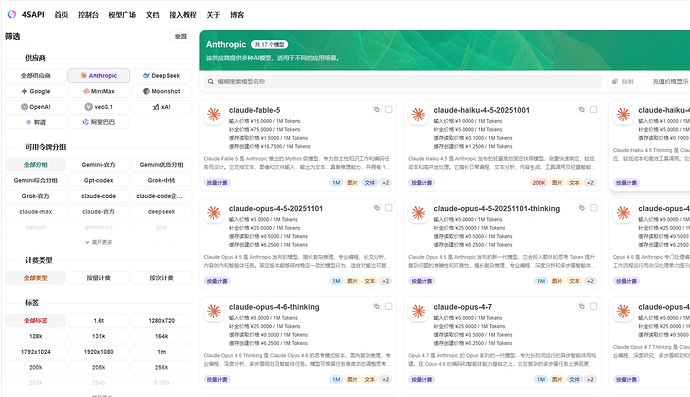Tick the checkbox on the claude-opus-4-7 card
The height and width of the screenshot is (397, 690).
[593, 306]
